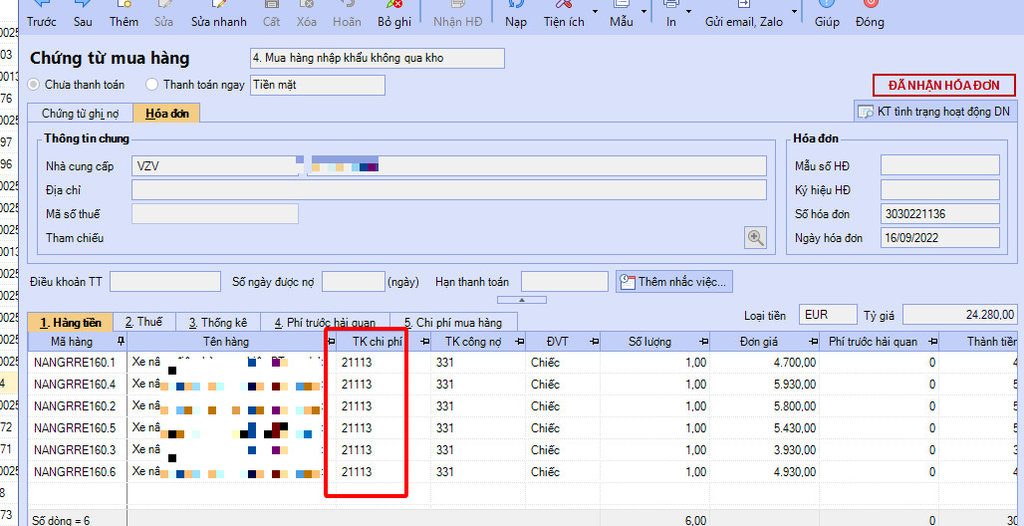Open the Điều khoản TT combo box

tap(165, 282)
